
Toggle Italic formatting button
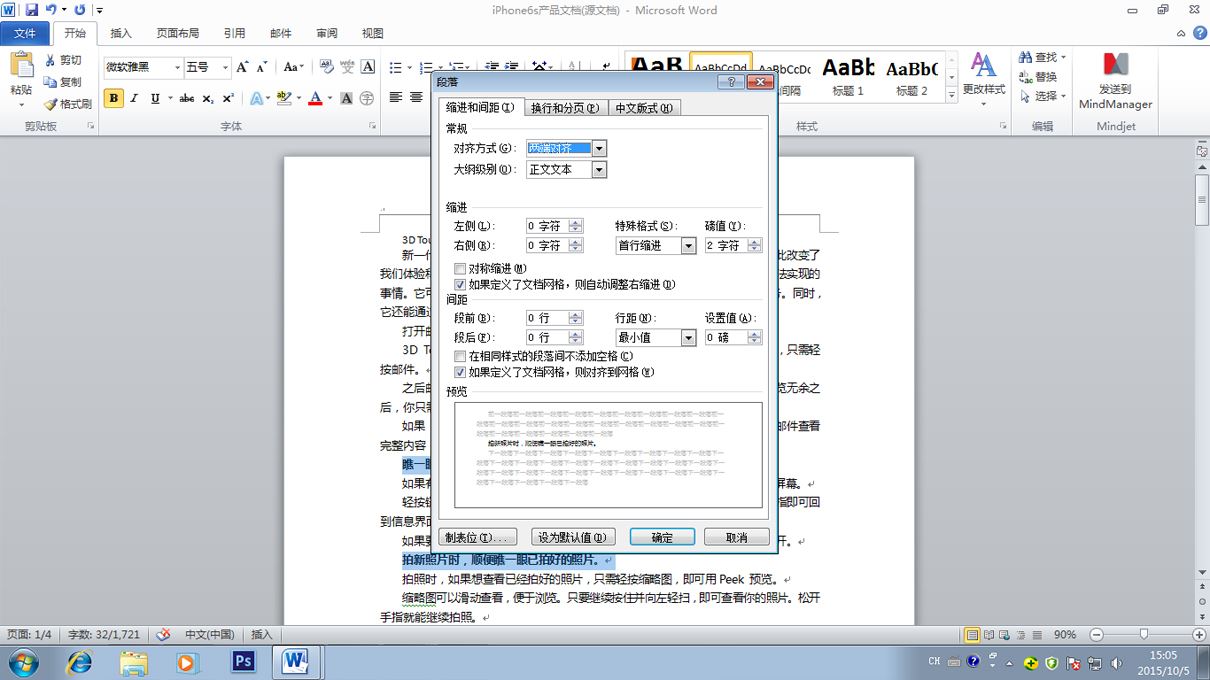click(135, 98)
